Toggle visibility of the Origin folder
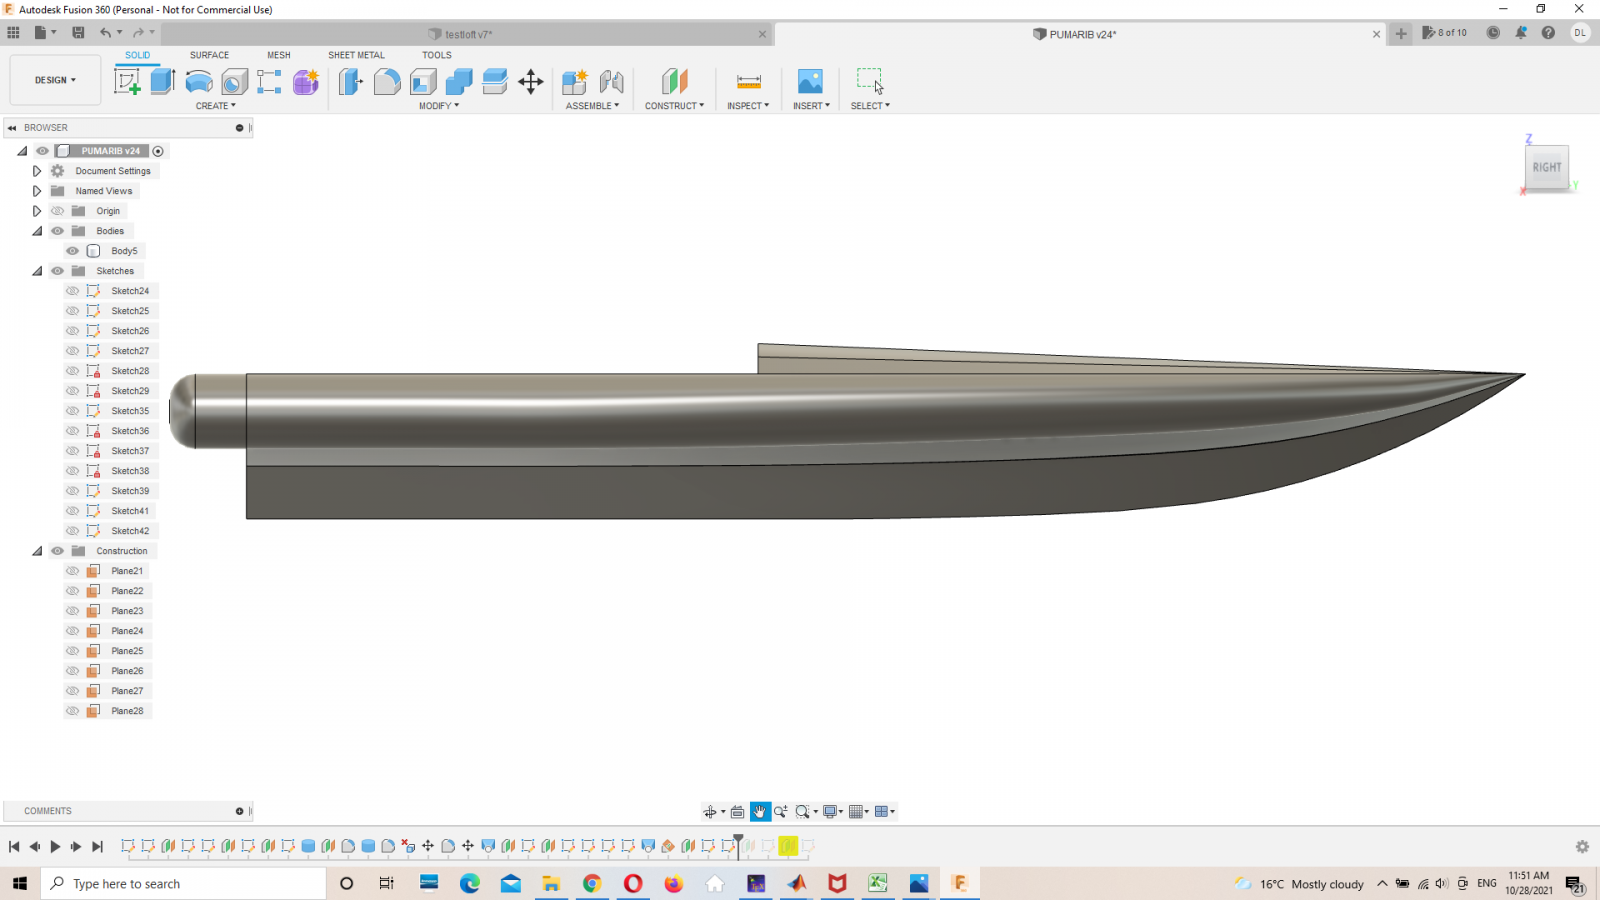 tap(57, 211)
